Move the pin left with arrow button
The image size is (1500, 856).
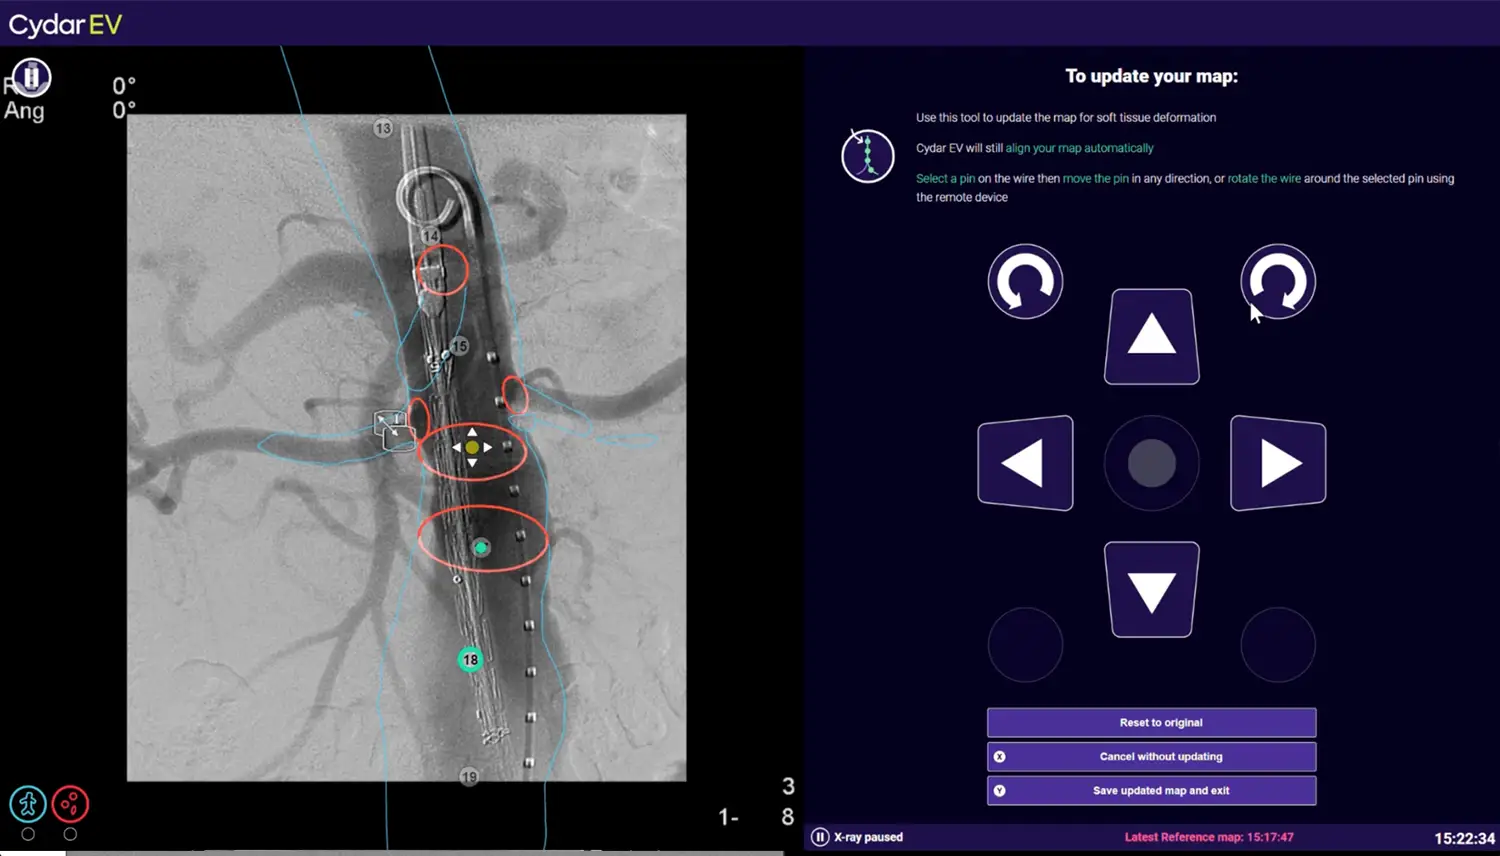pyautogui.click(x=1025, y=463)
